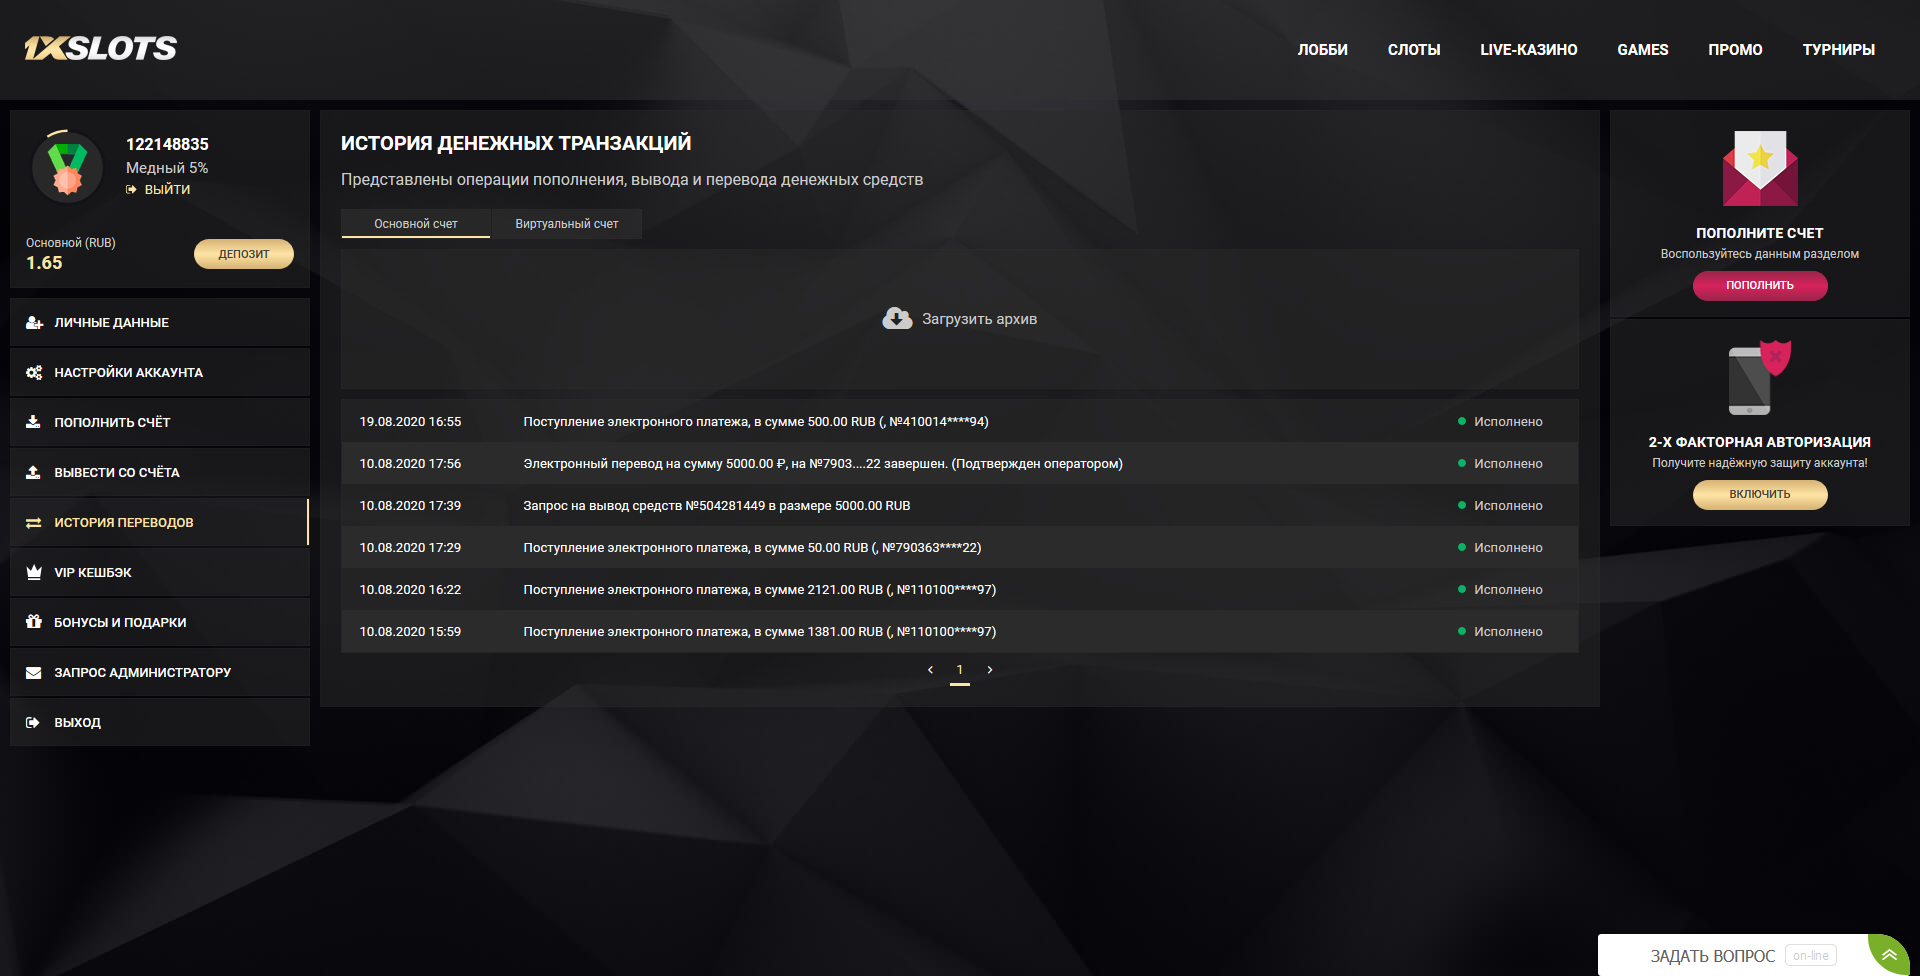The image size is (1920, 976).
Task: Click the account number 122148835
Action: click(167, 144)
